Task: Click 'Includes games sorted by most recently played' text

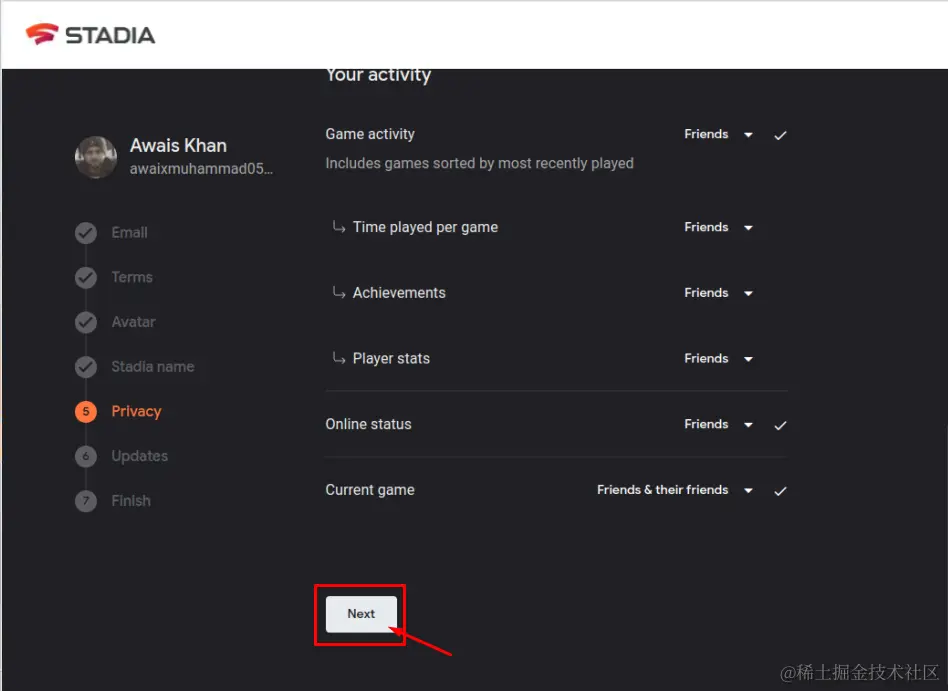Action: [x=479, y=163]
